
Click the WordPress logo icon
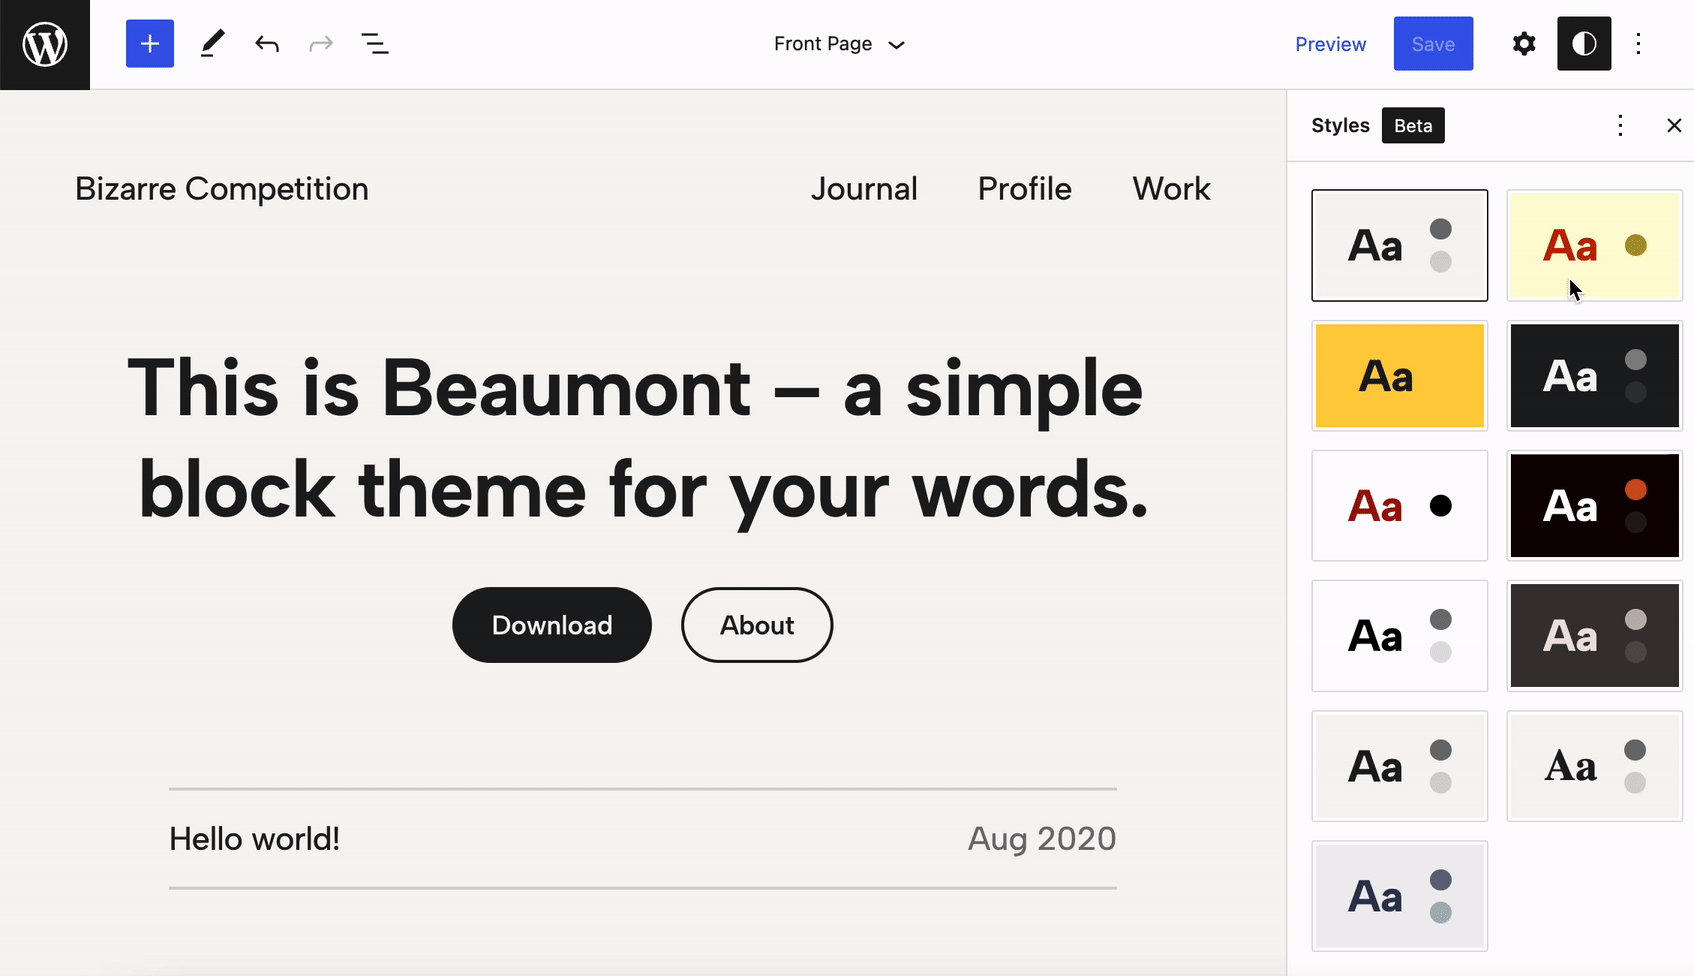[x=45, y=45]
